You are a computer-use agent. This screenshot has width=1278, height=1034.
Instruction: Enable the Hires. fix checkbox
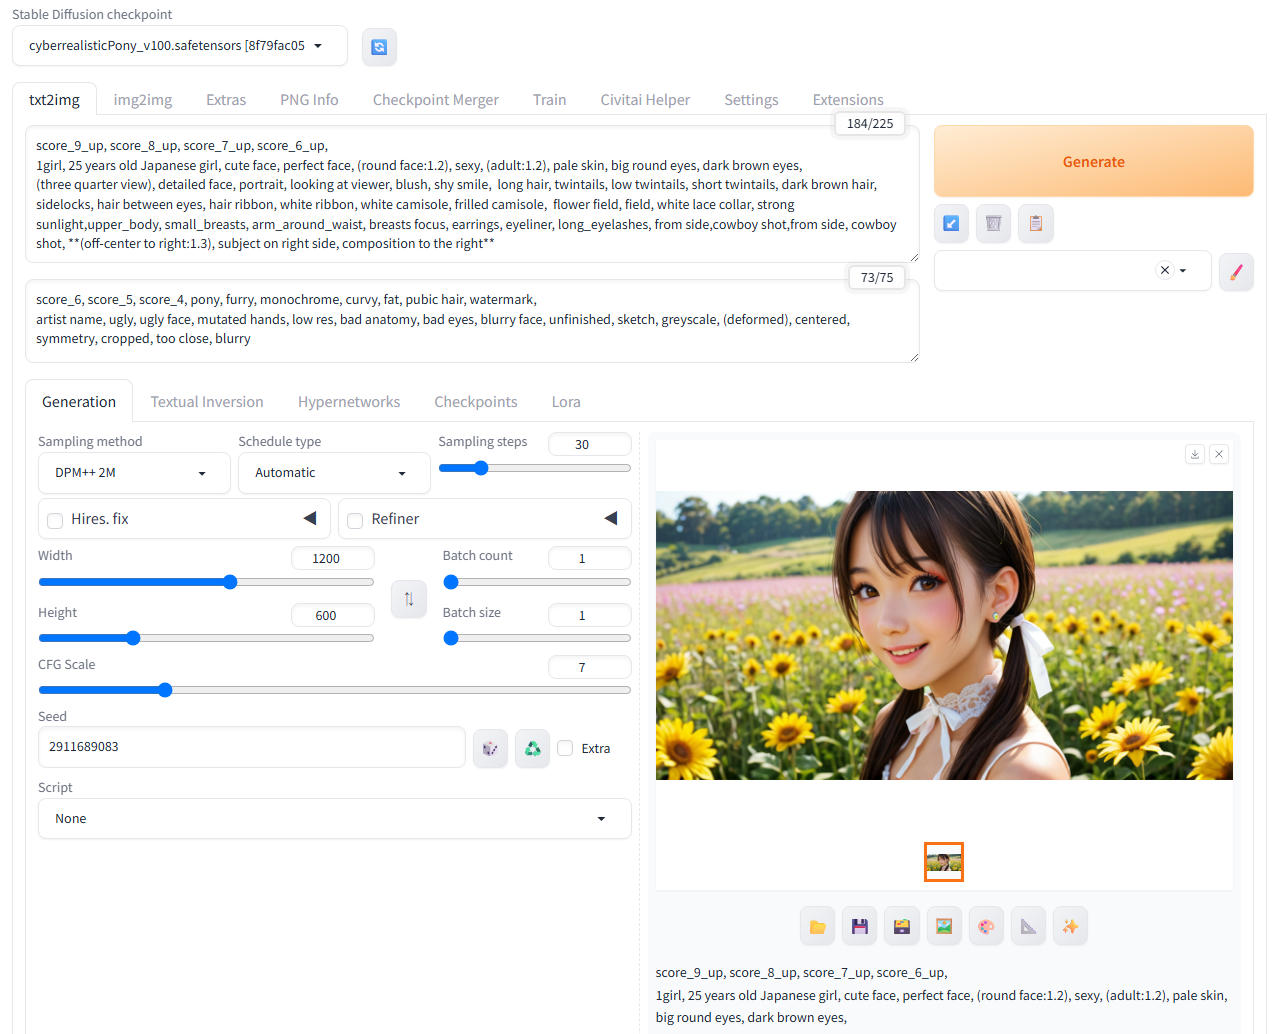pyautogui.click(x=56, y=520)
